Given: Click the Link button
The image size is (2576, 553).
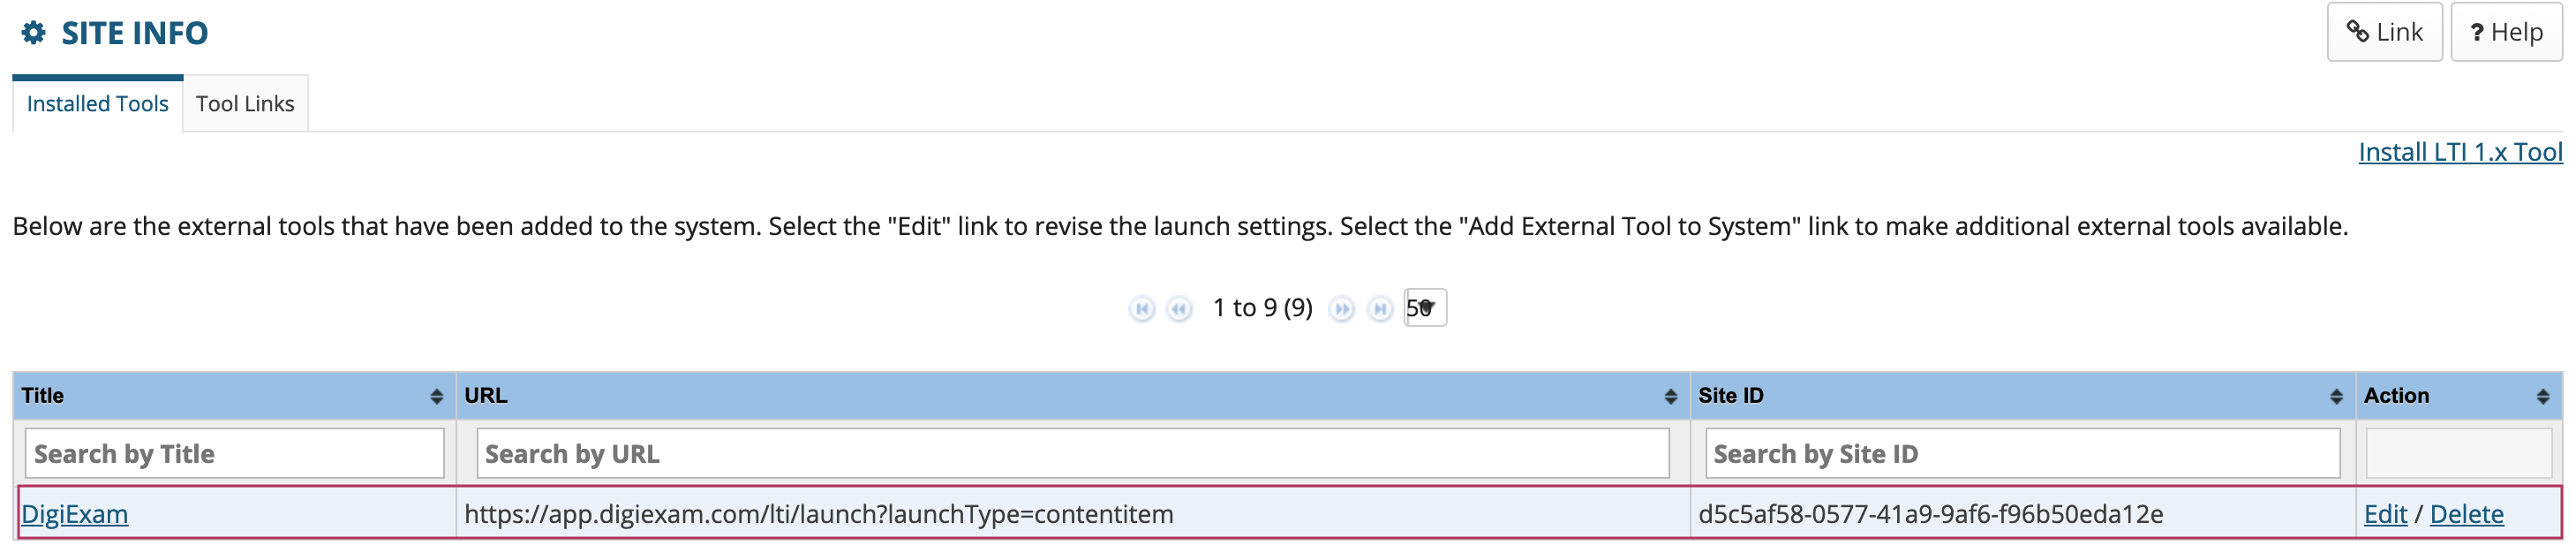Looking at the screenshot, I should [2384, 32].
